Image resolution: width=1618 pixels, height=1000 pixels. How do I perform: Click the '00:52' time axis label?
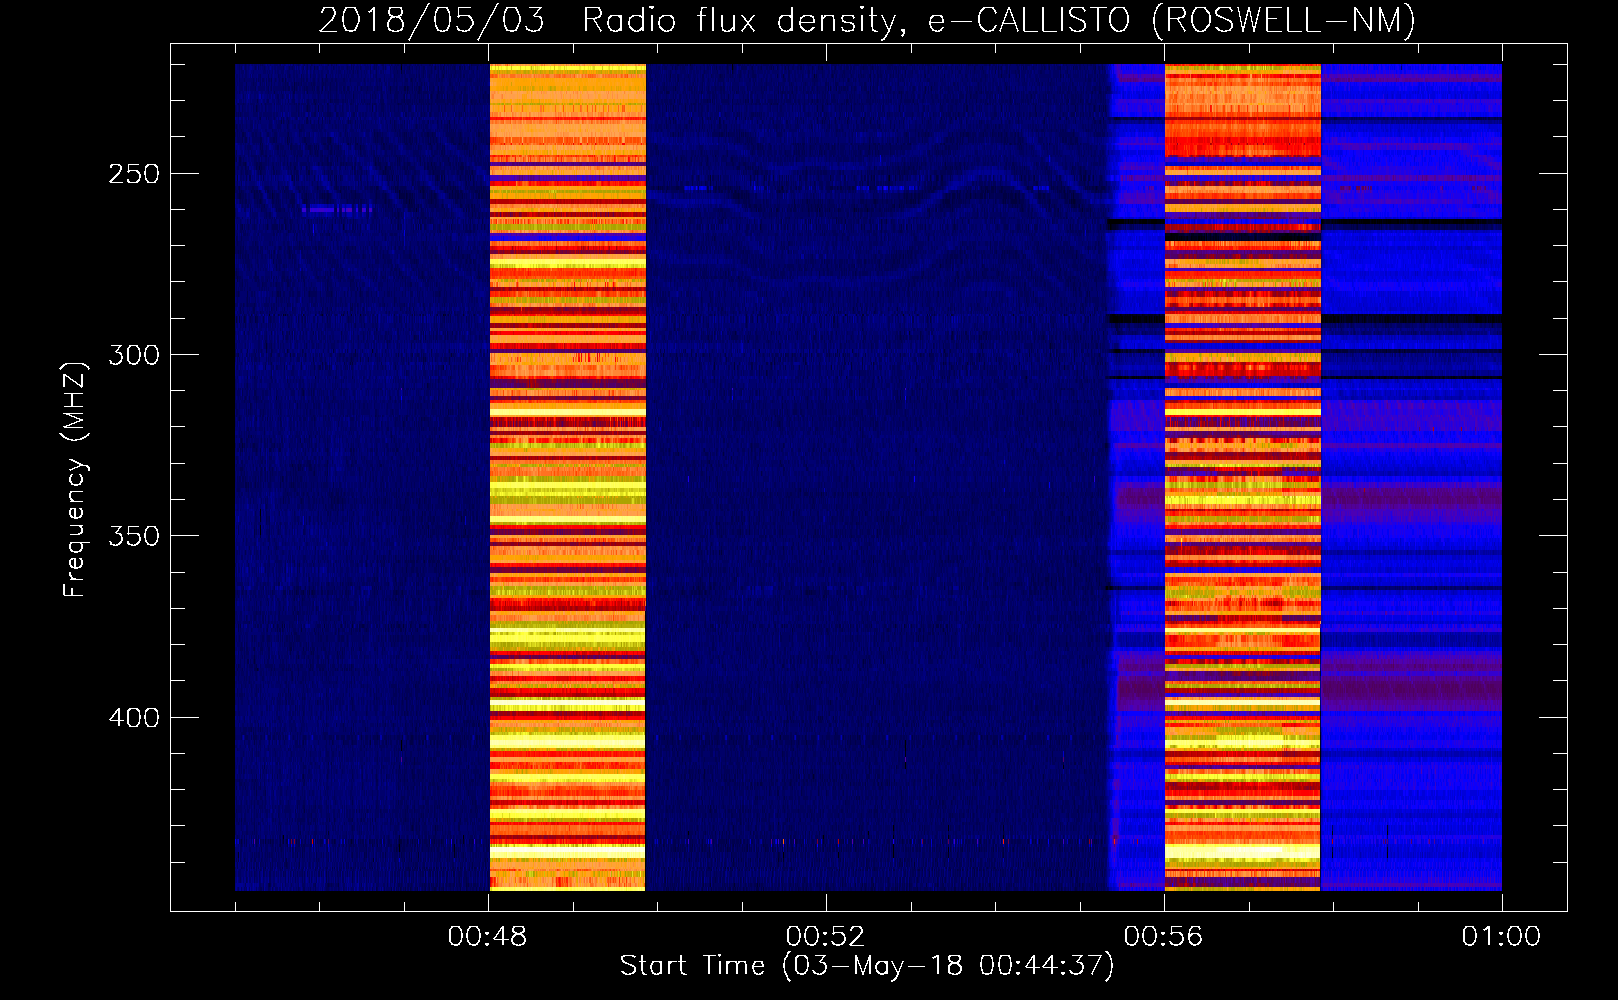tap(825, 936)
